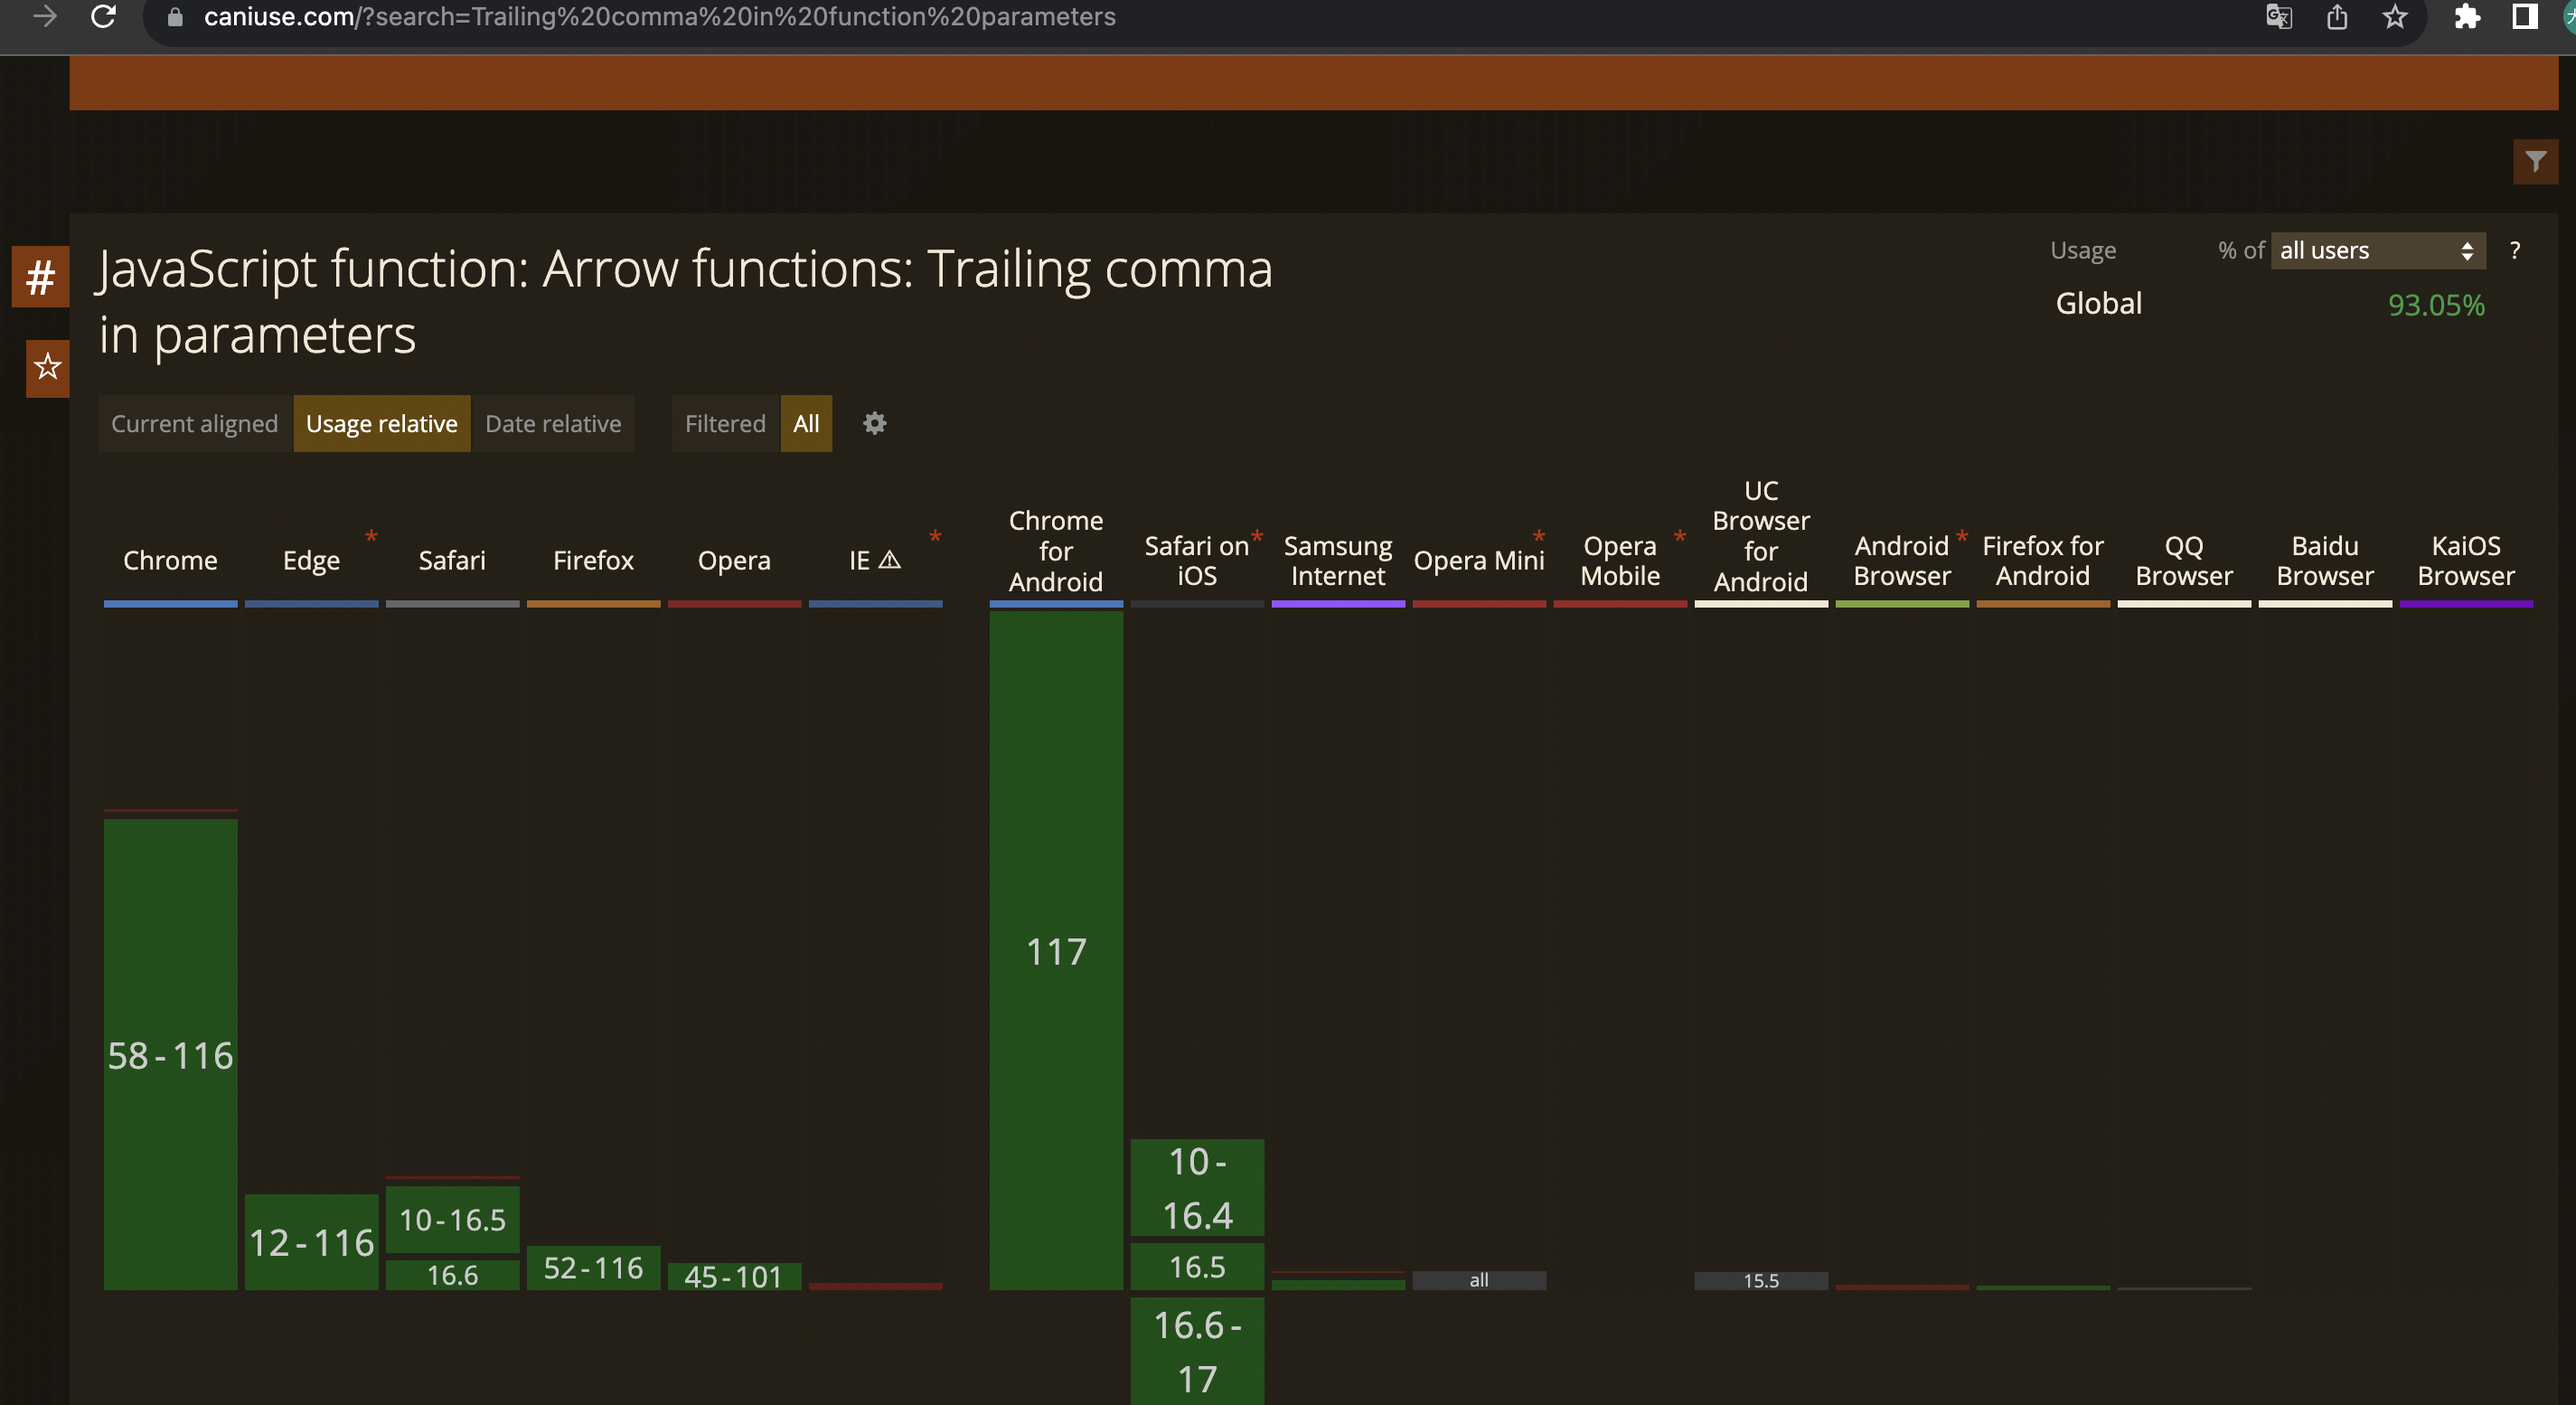Click the hash permalink icon
The width and height of the screenshot is (2576, 1405).
click(x=40, y=277)
